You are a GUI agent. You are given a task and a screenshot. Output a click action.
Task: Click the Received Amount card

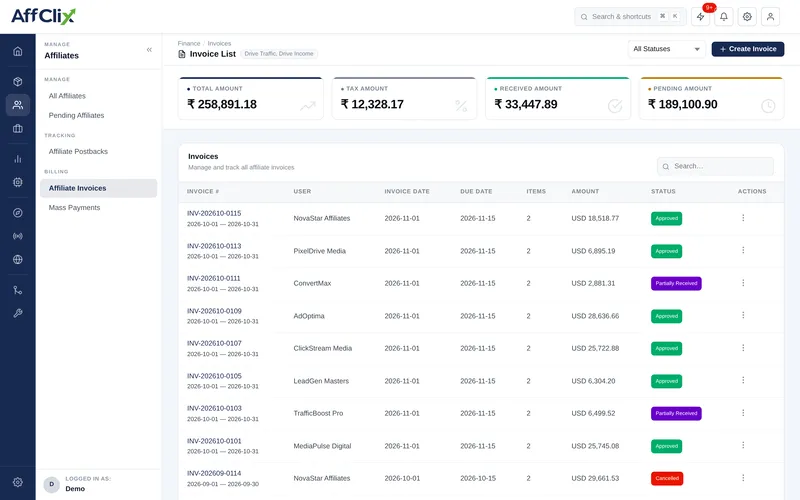pyautogui.click(x=558, y=98)
